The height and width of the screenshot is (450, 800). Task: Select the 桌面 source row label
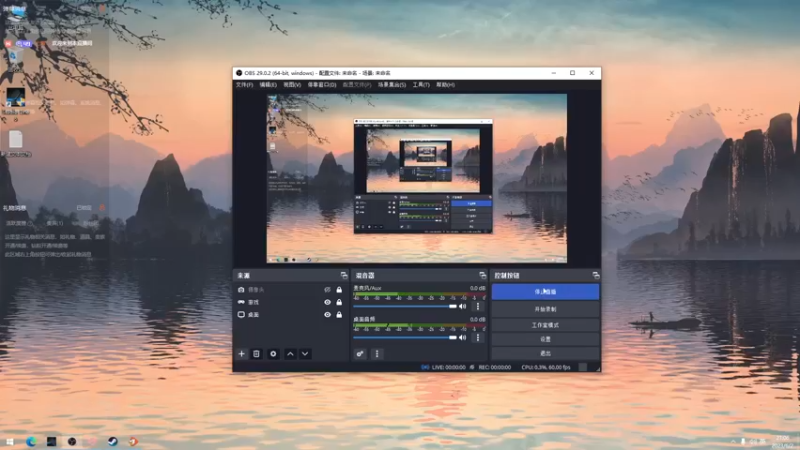(x=253, y=315)
